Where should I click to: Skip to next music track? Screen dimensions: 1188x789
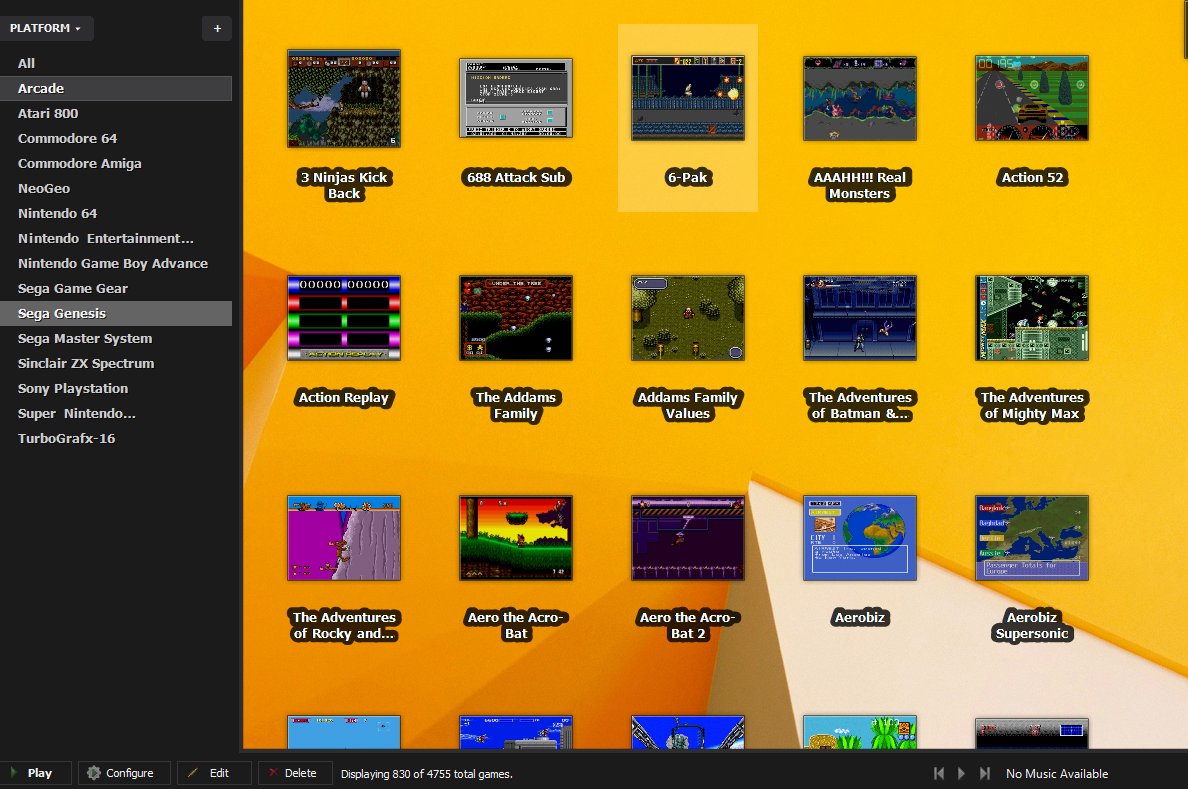click(985, 773)
